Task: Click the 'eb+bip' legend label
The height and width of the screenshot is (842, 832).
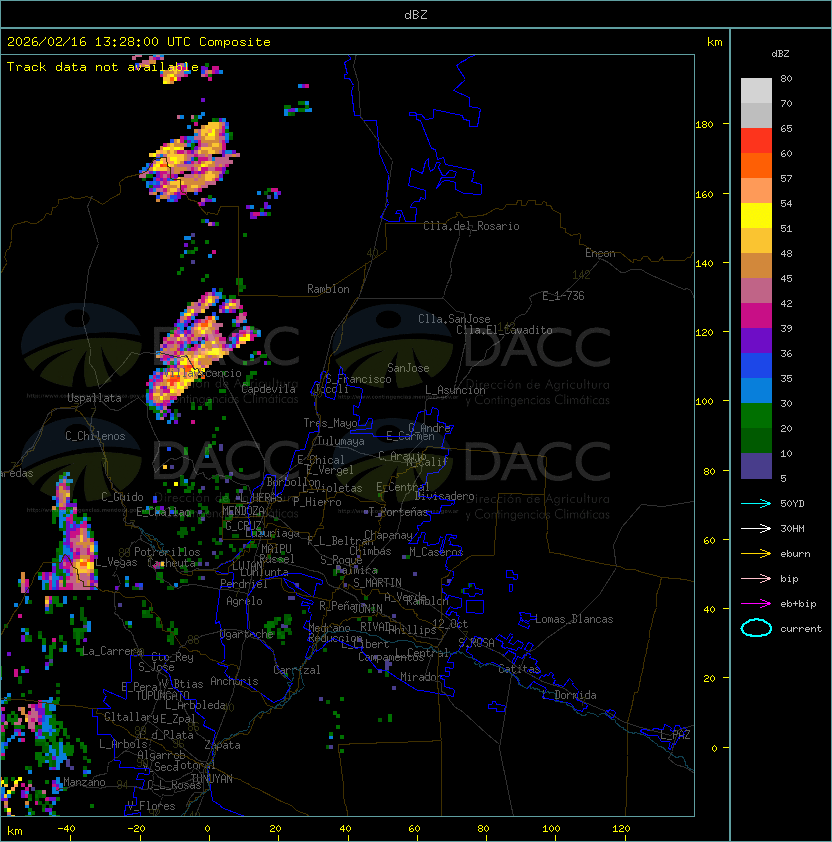Action: click(798, 604)
